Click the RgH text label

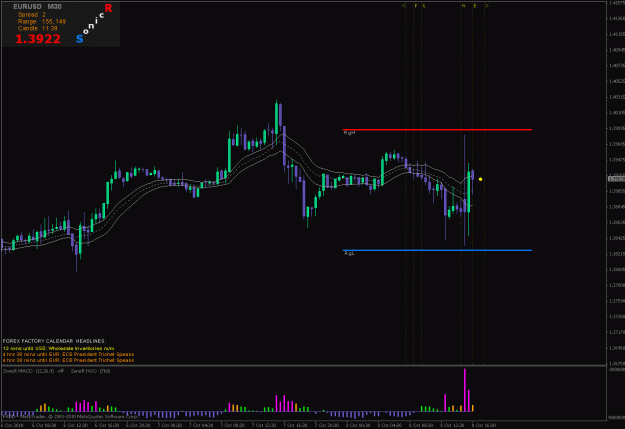(349, 133)
